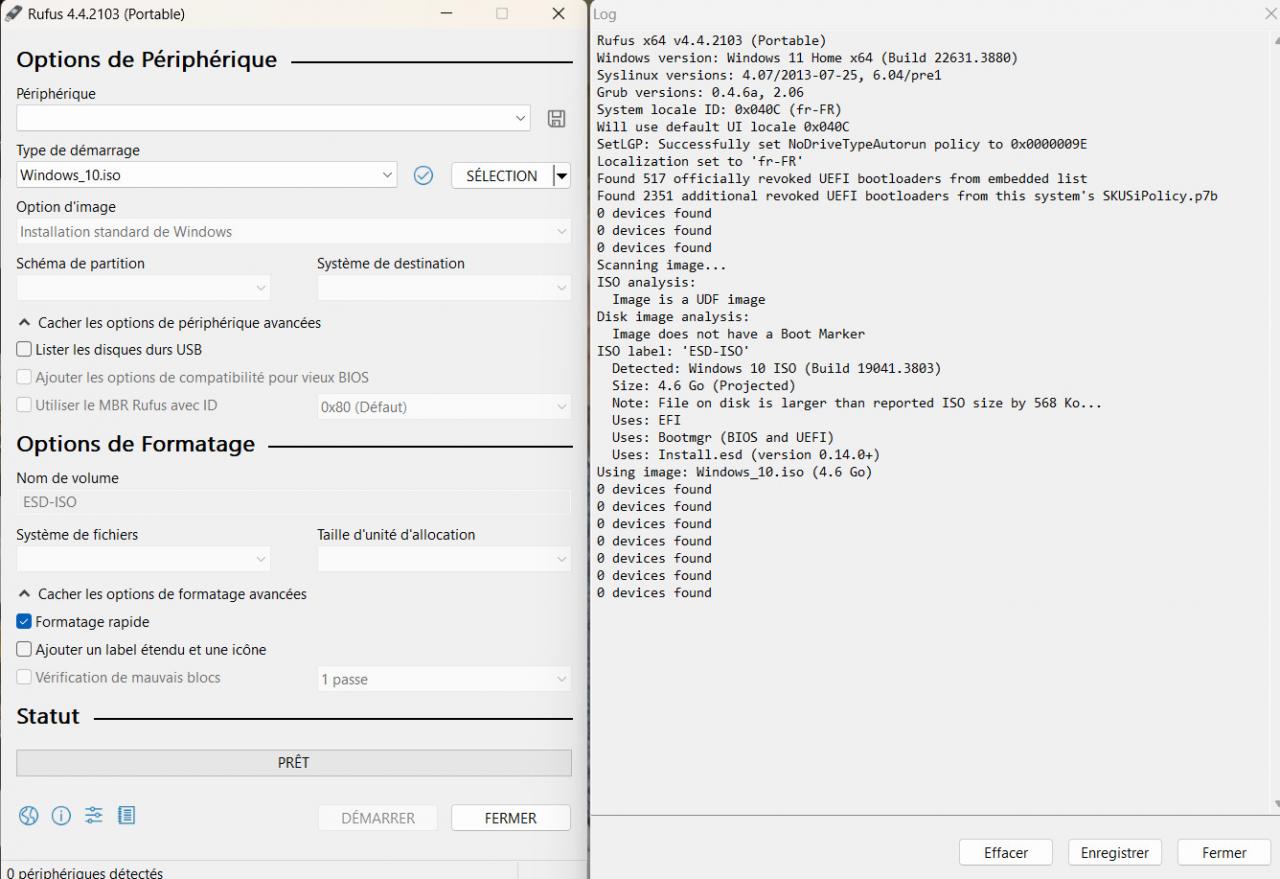
Task: Click the log line 'Image does not have a Boot Marker'
Action: [739, 334]
